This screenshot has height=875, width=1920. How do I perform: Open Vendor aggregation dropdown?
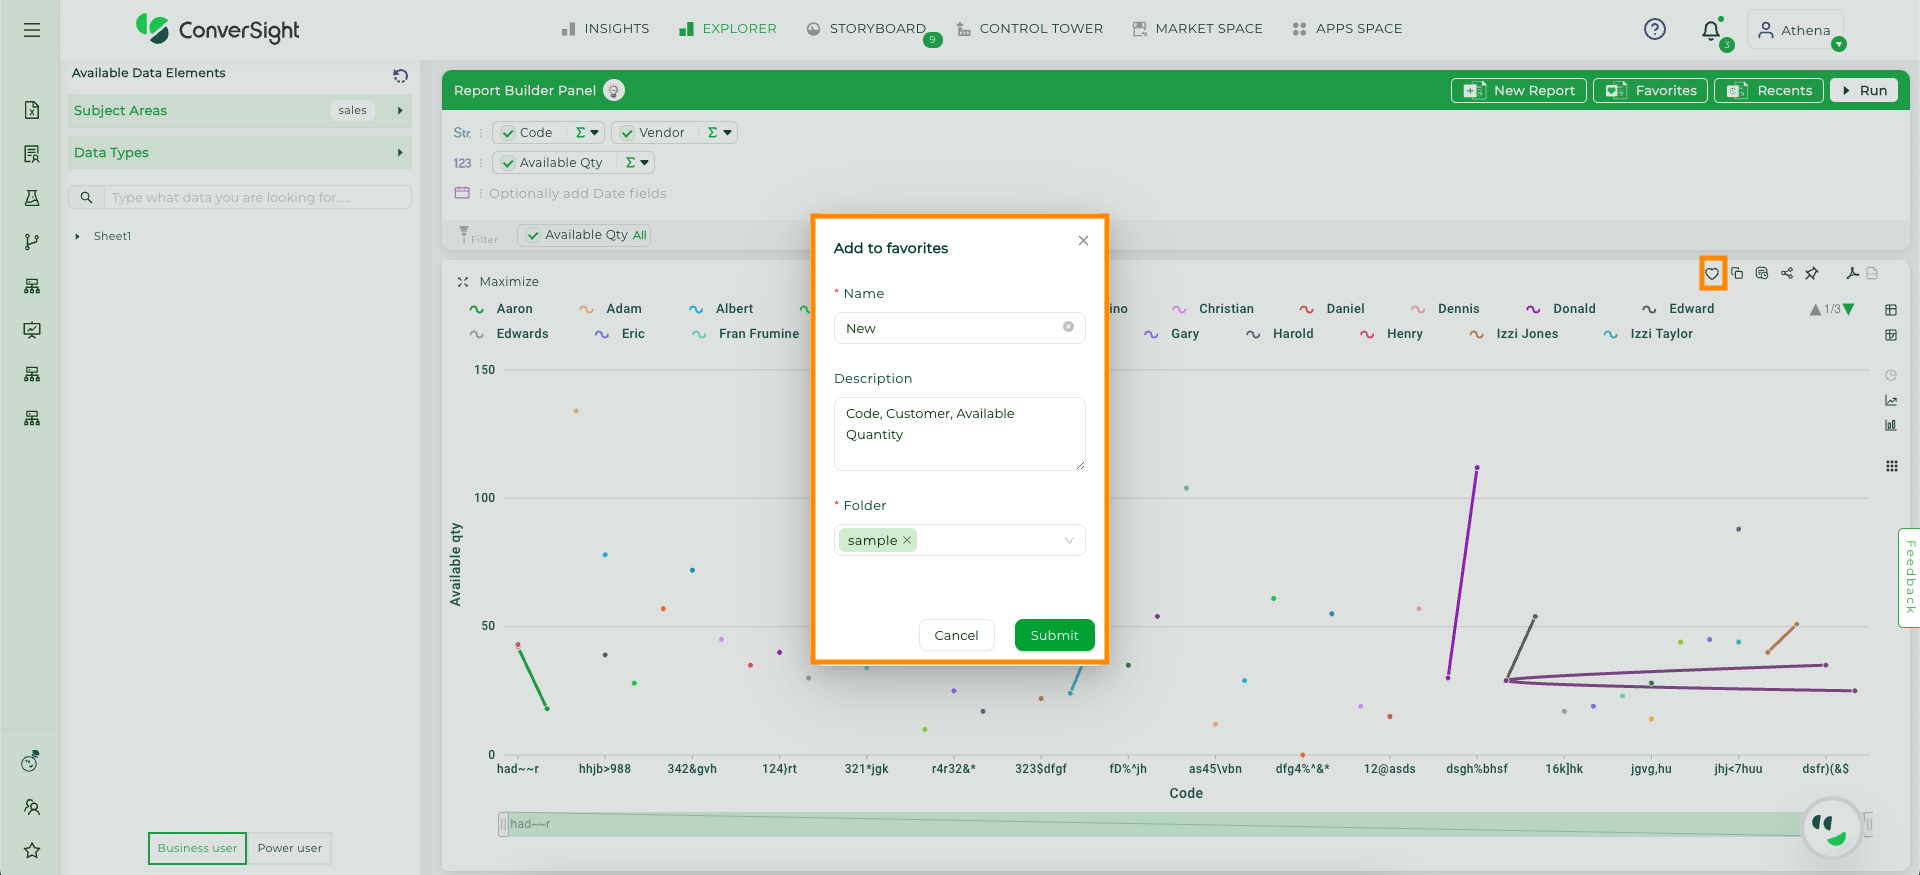click(x=720, y=133)
